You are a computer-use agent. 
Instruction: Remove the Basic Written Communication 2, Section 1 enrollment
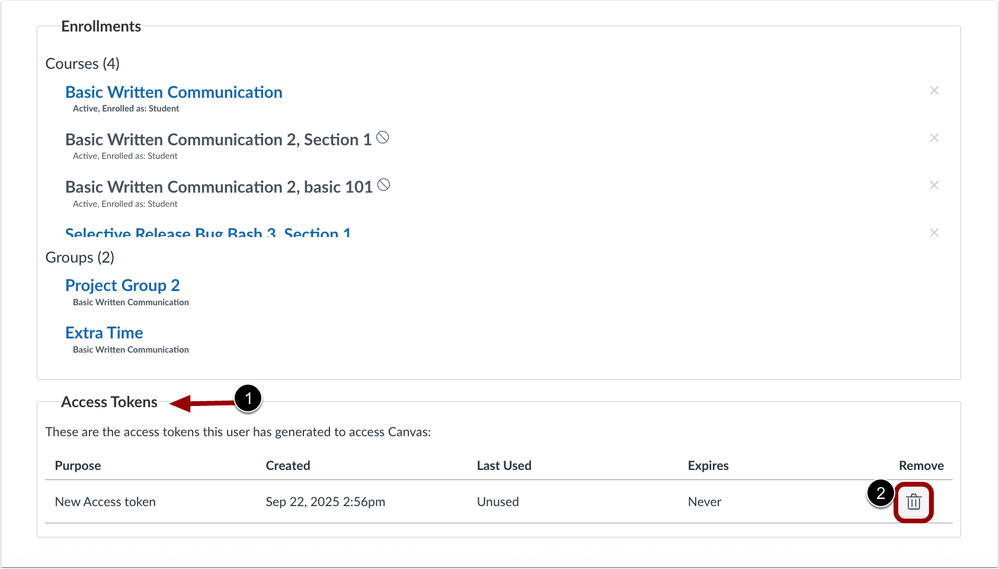pos(934,138)
